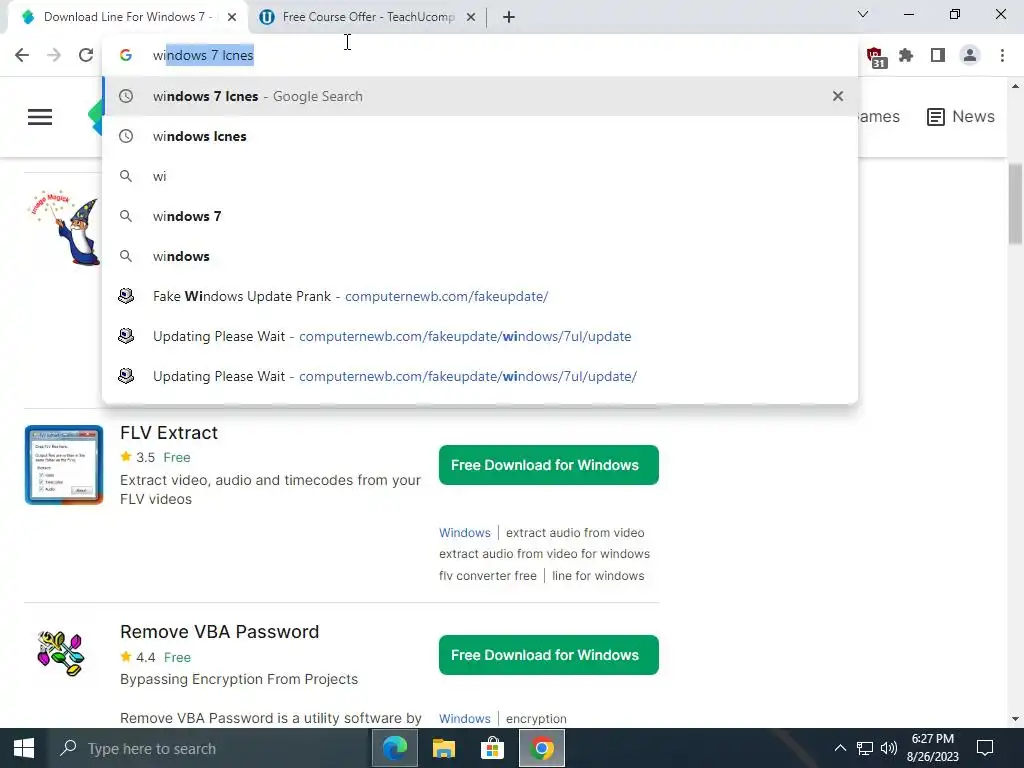The height and width of the screenshot is (768, 1024).
Task: Launch Microsoft Edge from the taskbar
Action: click(394, 748)
